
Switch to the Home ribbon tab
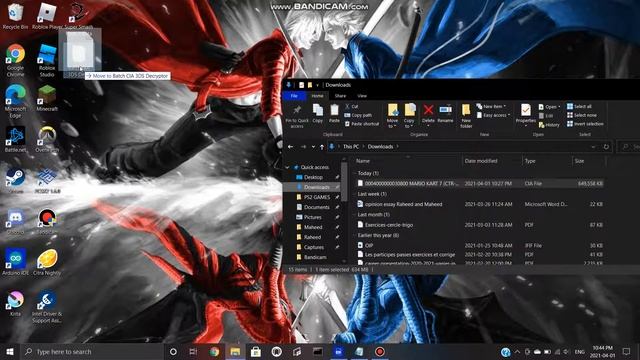(317, 96)
